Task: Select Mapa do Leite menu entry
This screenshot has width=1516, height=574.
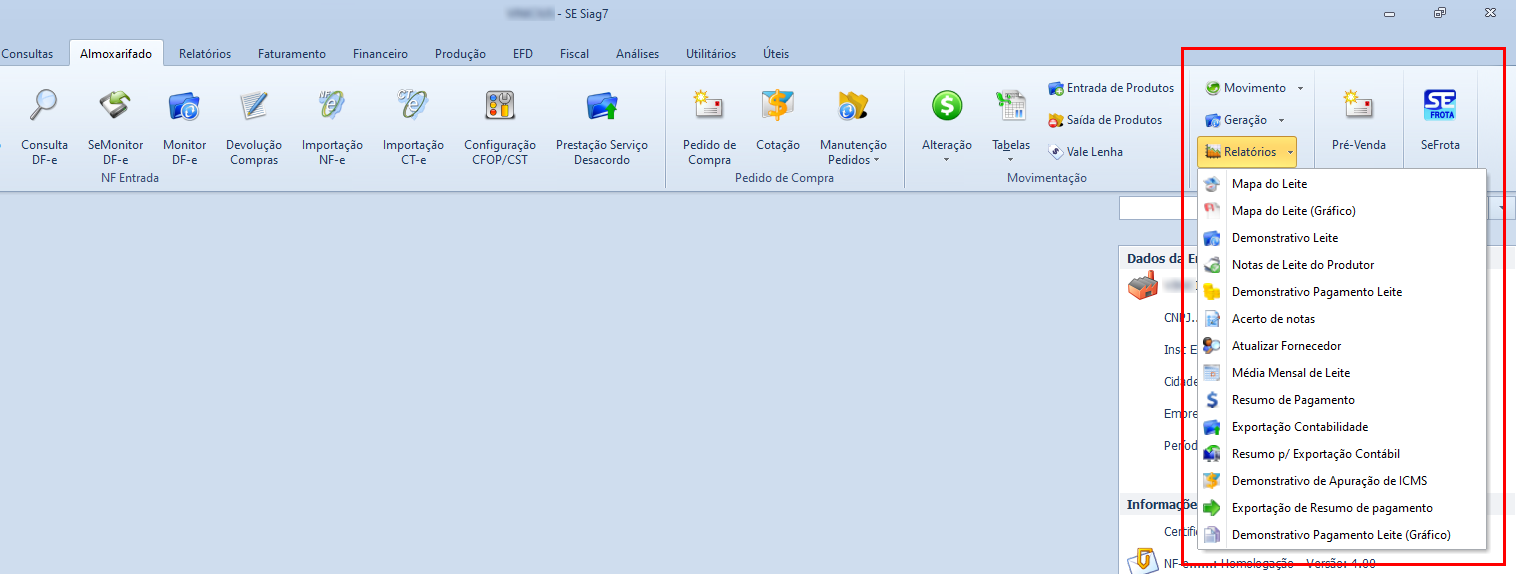Action: (x=1269, y=184)
